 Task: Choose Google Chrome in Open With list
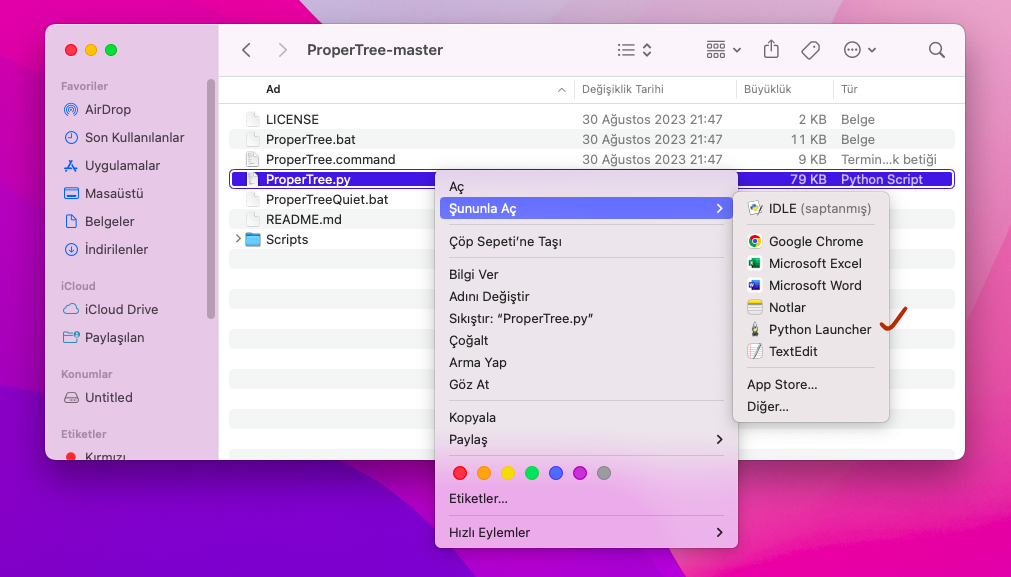[815, 241]
